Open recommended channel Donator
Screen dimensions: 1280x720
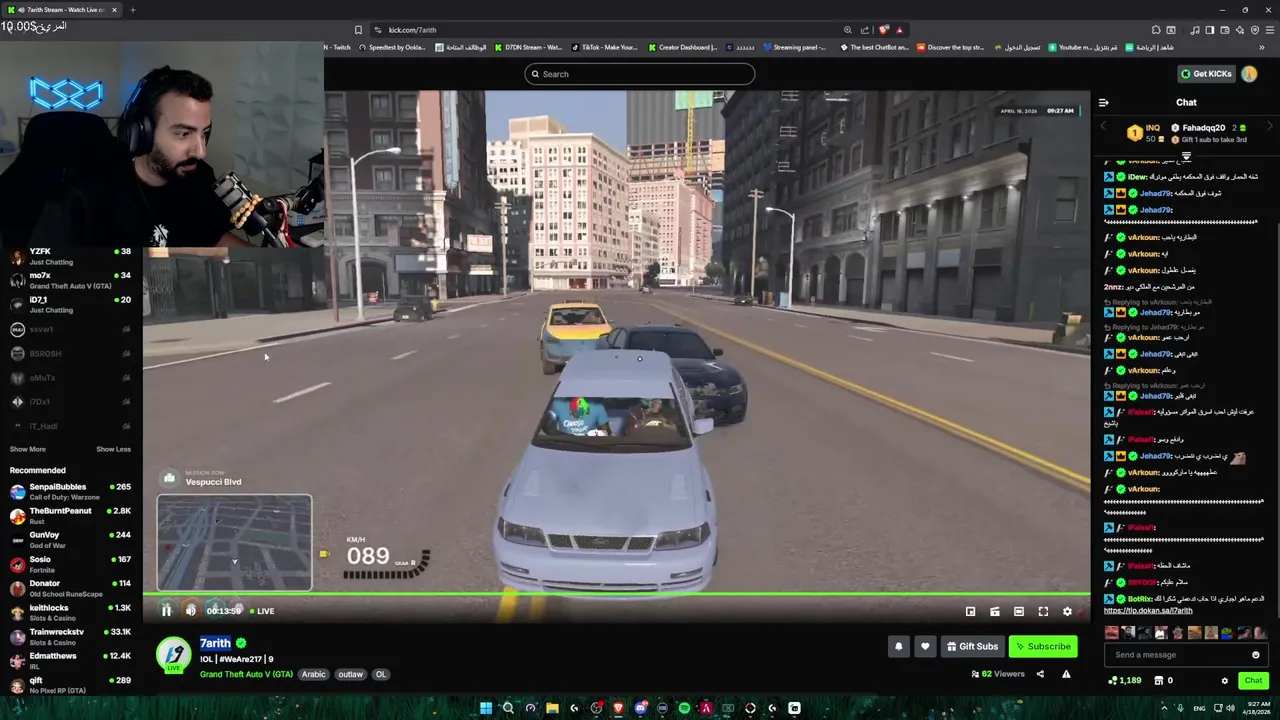point(70,588)
